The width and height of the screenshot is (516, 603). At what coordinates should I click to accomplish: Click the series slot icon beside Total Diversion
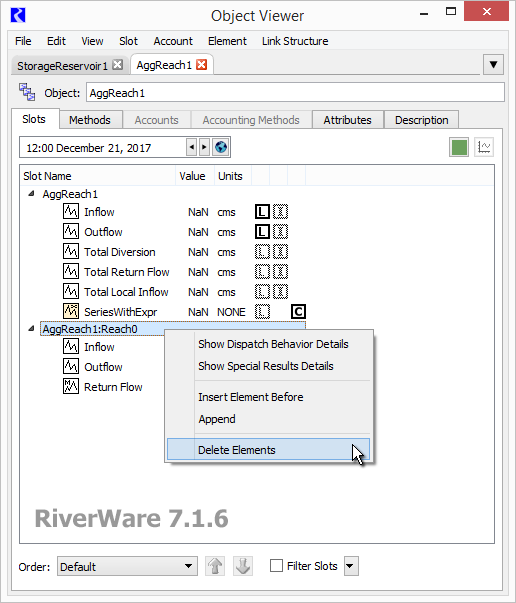tap(71, 252)
